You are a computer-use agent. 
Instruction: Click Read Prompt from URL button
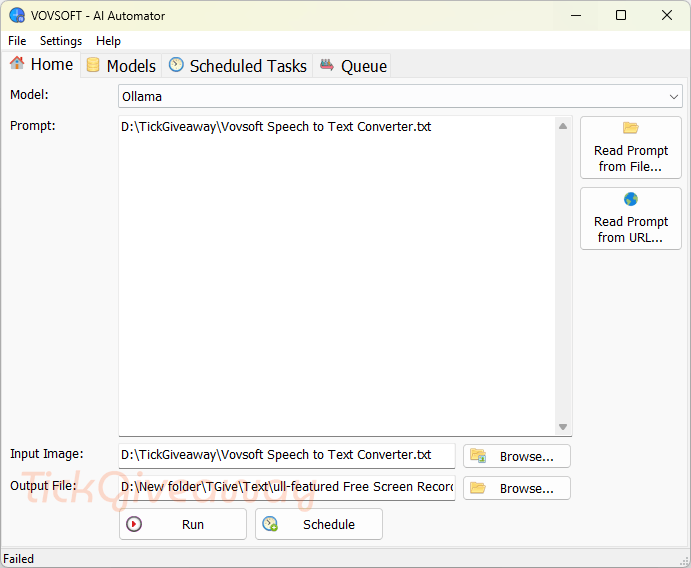[x=631, y=219]
